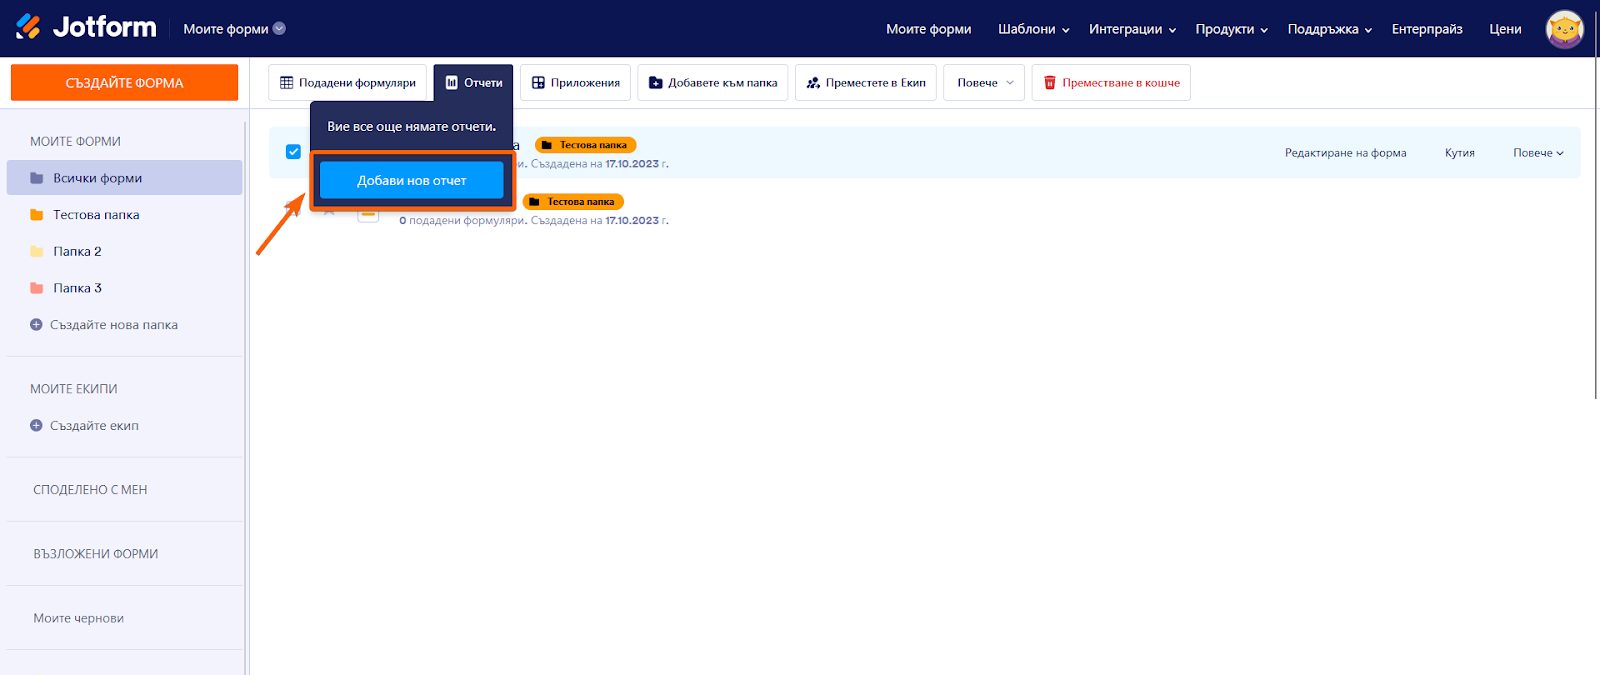The image size is (1600, 675).
Task: Click МОИТЕ ФОРМИ sidebar heading
Action: (x=75, y=142)
